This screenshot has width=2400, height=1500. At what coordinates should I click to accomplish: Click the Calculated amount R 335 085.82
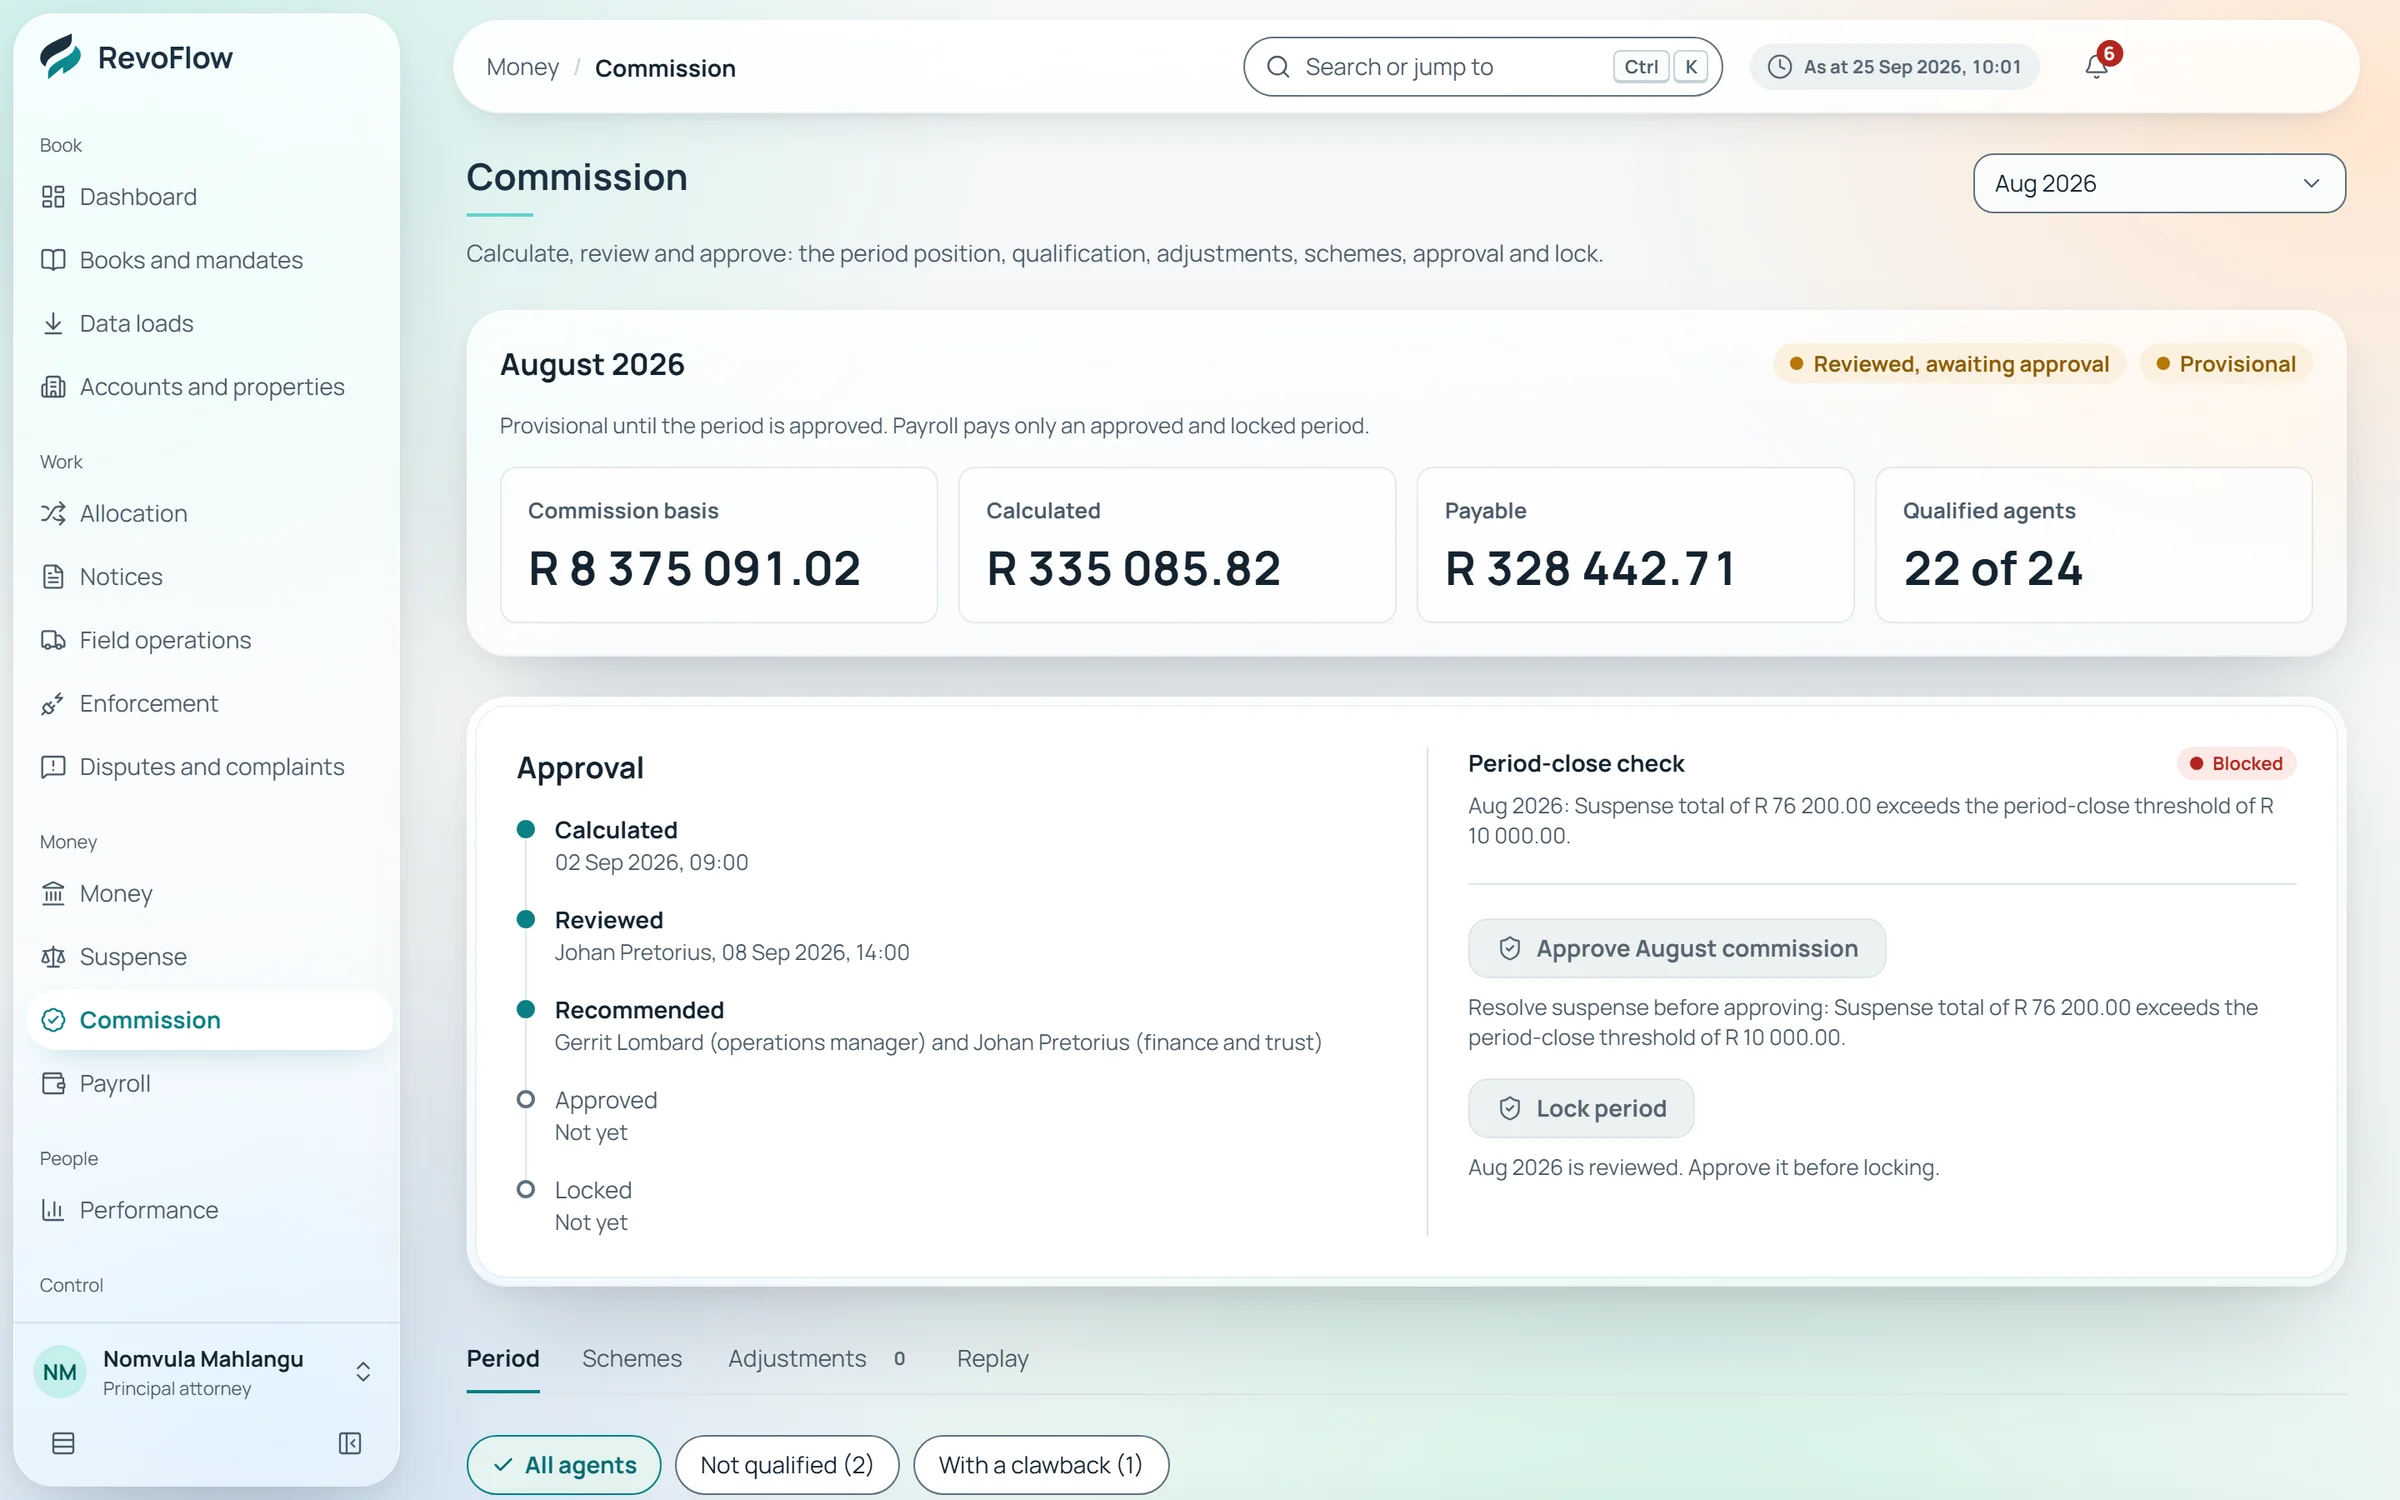1134,569
